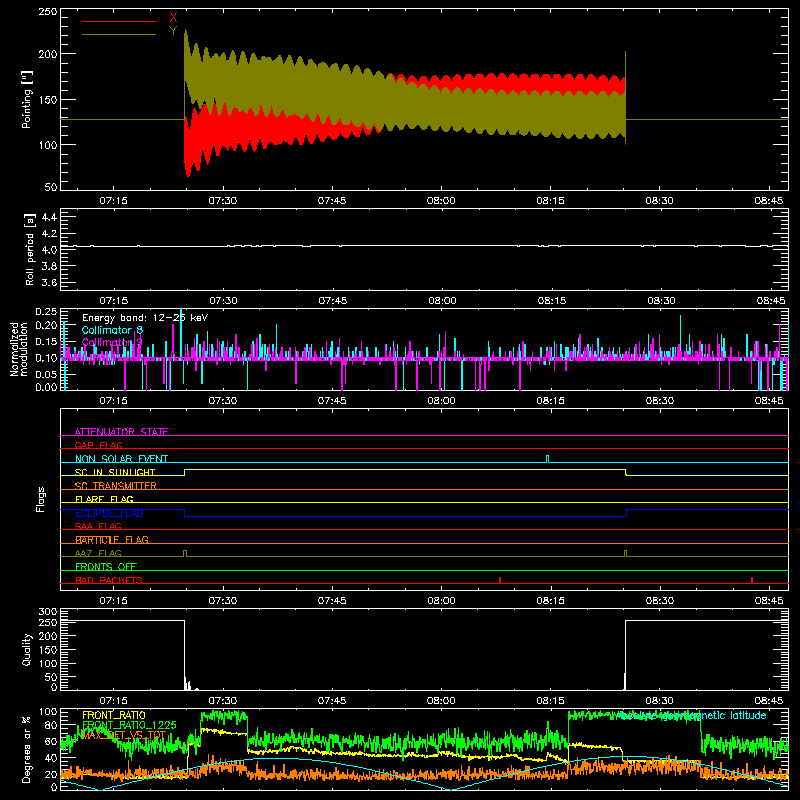The height and width of the screenshot is (800, 800).
Task: Select the yellow FRONT_RATIO legend text
Action: (x=114, y=715)
